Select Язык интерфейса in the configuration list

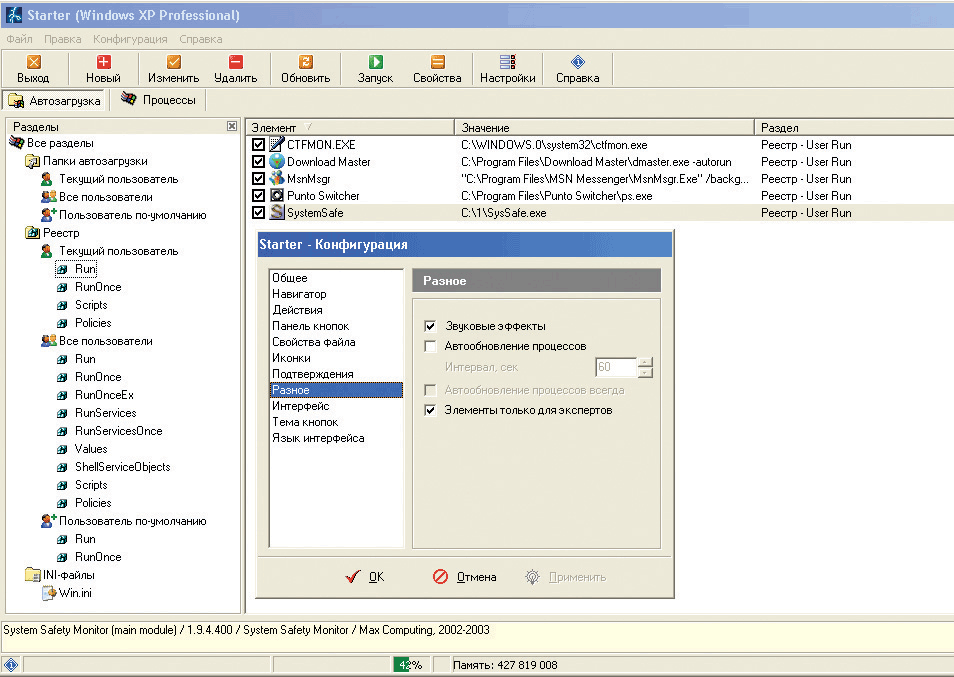coord(336,438)
